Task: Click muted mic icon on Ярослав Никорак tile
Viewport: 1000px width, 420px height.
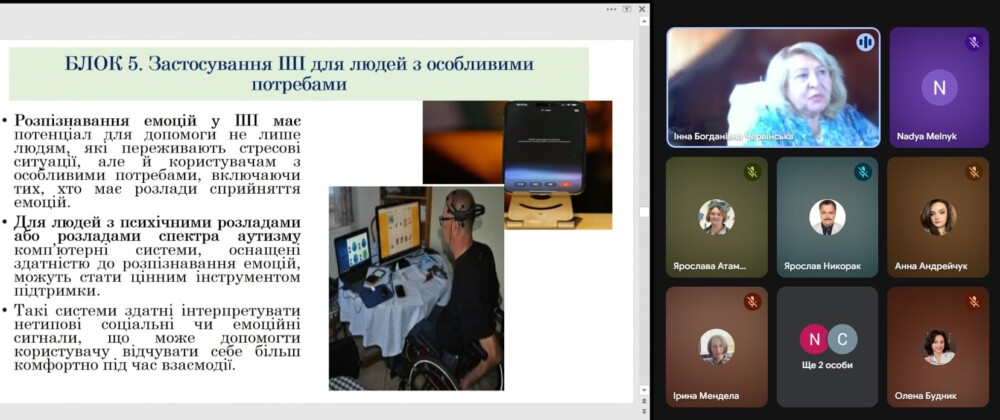Action: point(862,172)
